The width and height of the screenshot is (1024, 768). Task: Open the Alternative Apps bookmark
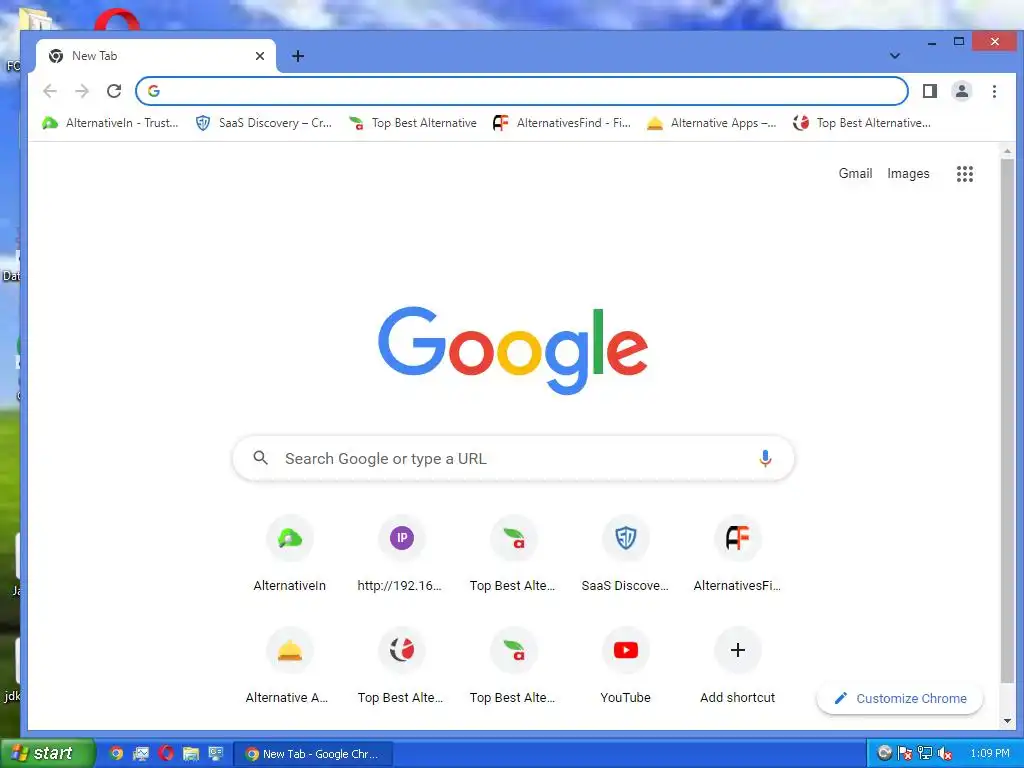[x=712, y=123]
